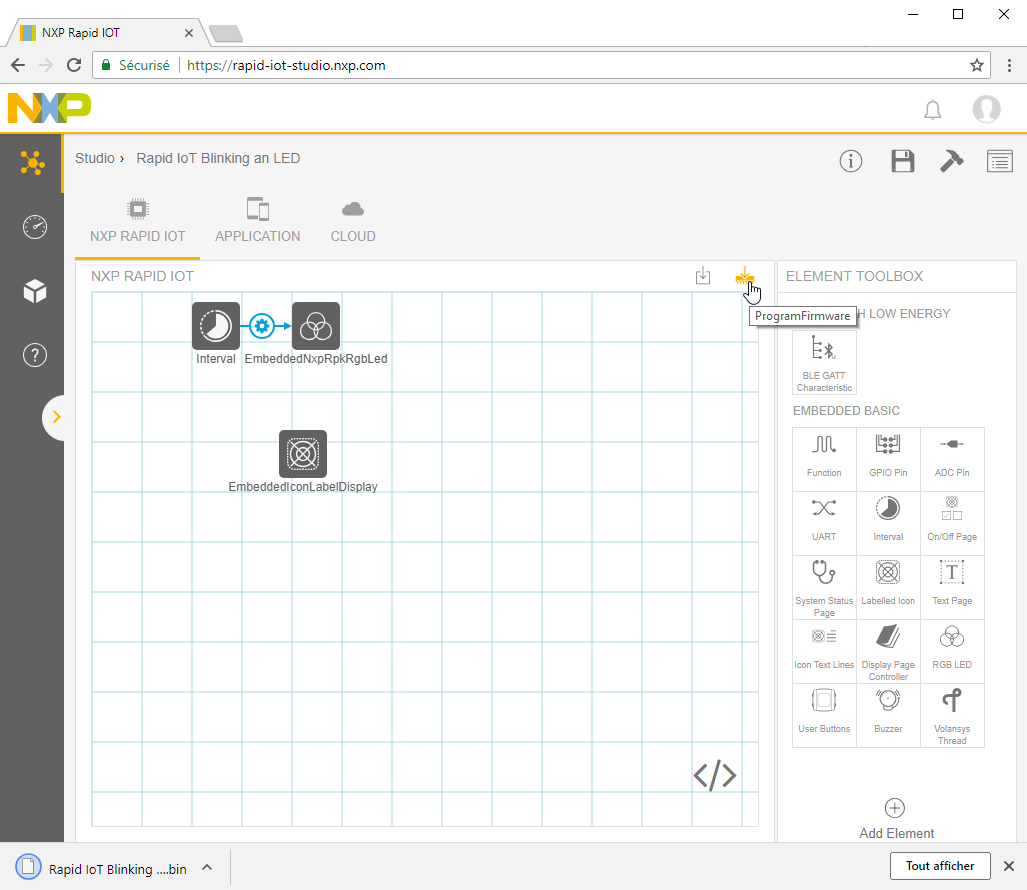Viewport: 1027px width, 890px height.
Task: Click the Program Firmware icon
Action: 745,276
